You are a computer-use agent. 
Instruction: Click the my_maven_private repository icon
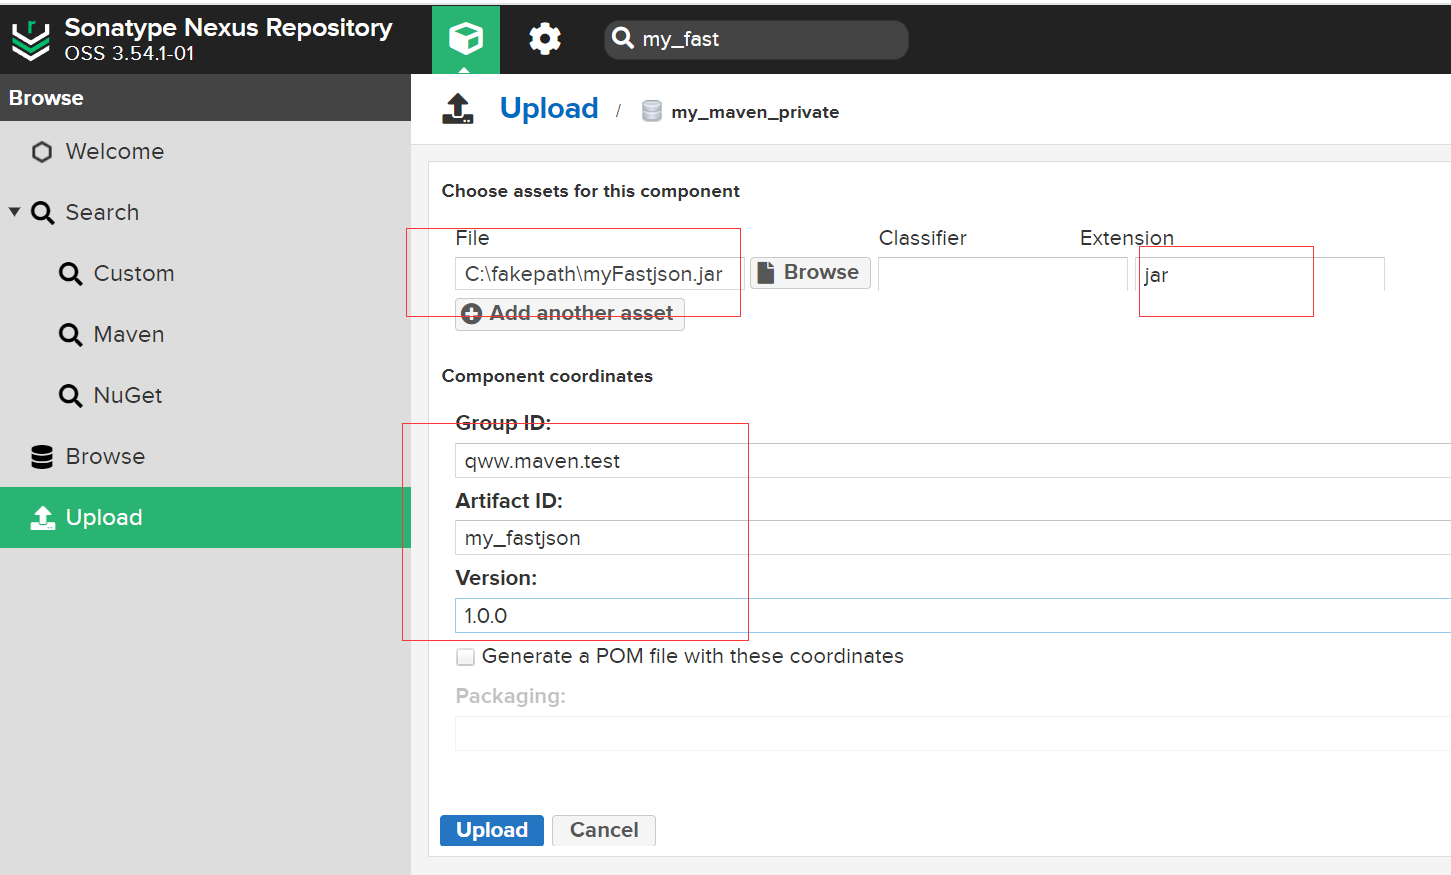point(652,111)
